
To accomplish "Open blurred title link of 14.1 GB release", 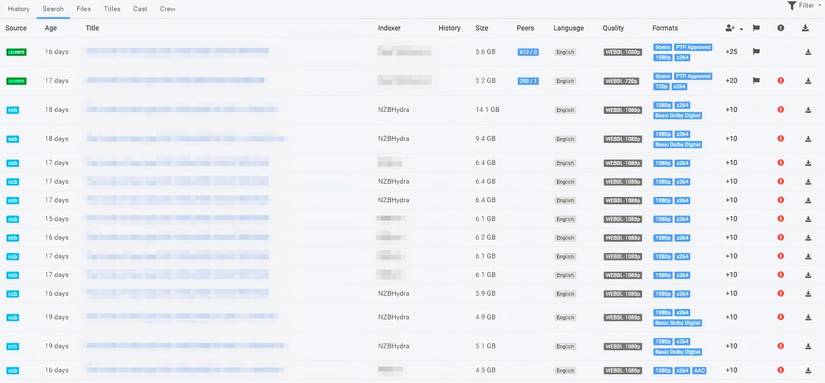I will coord(182,109).
